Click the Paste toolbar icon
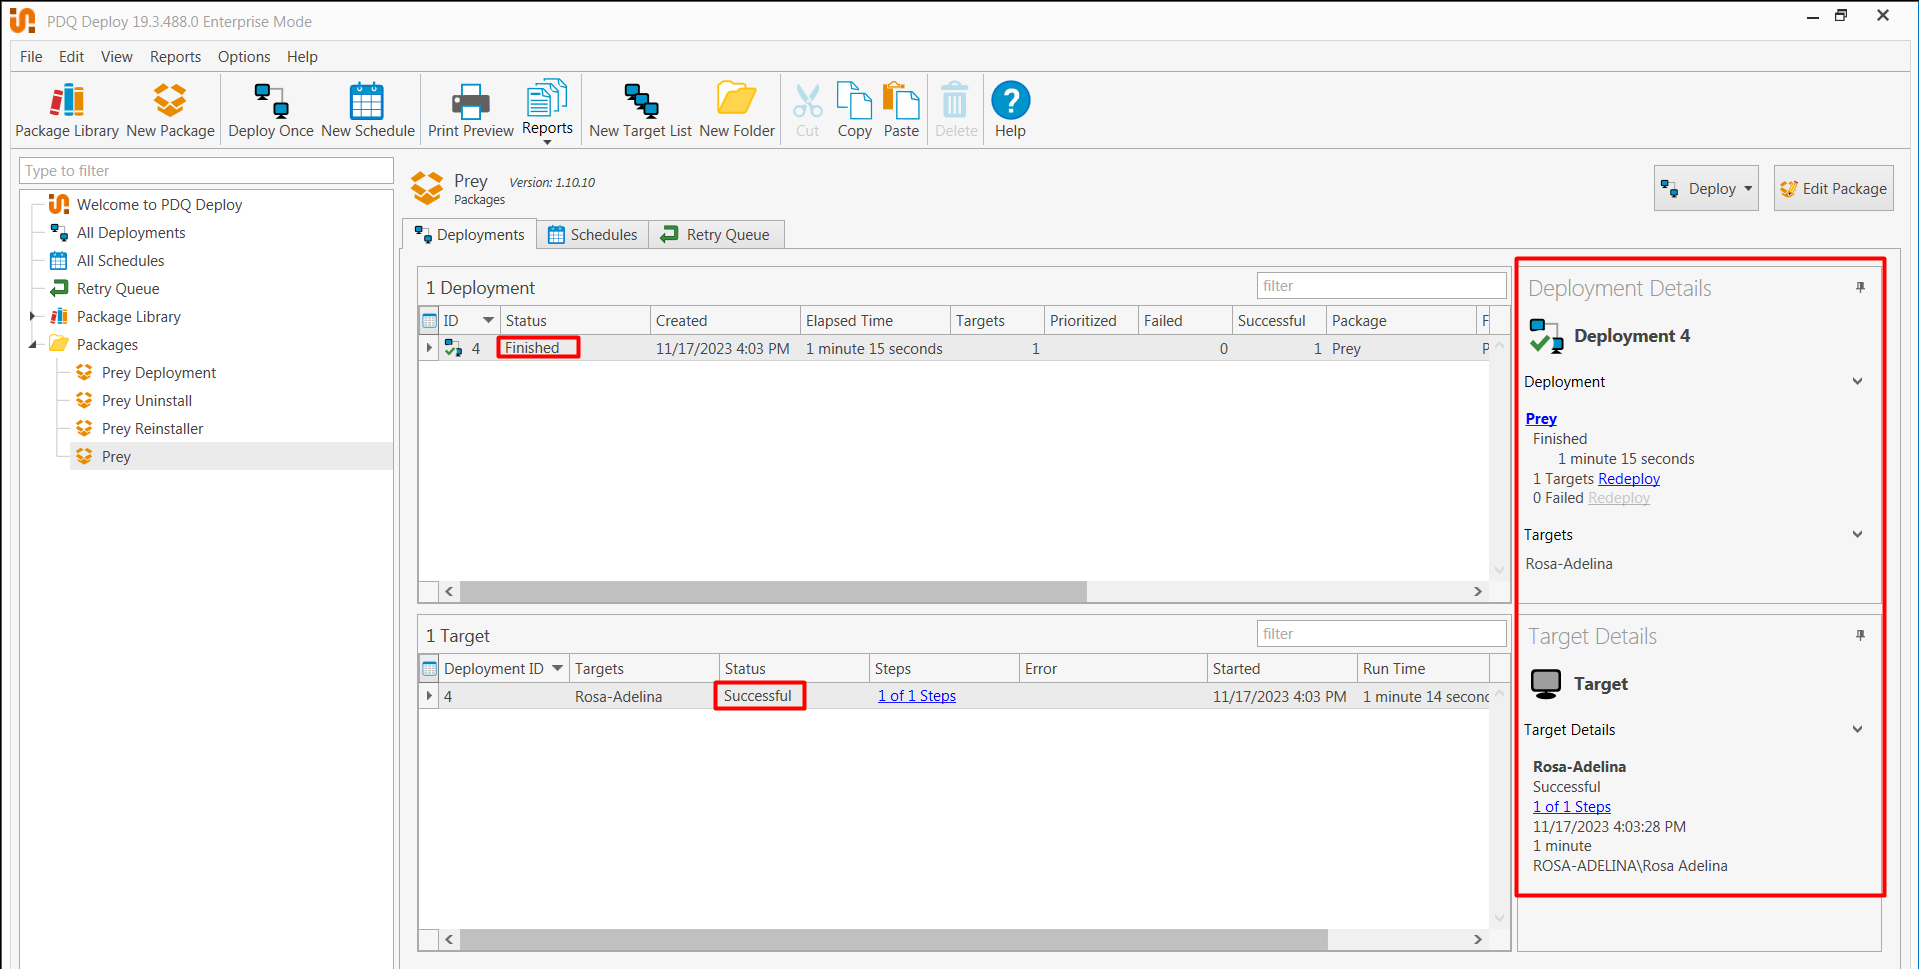This screenshot has height=969, width=1919. click(x=901, y=110)
